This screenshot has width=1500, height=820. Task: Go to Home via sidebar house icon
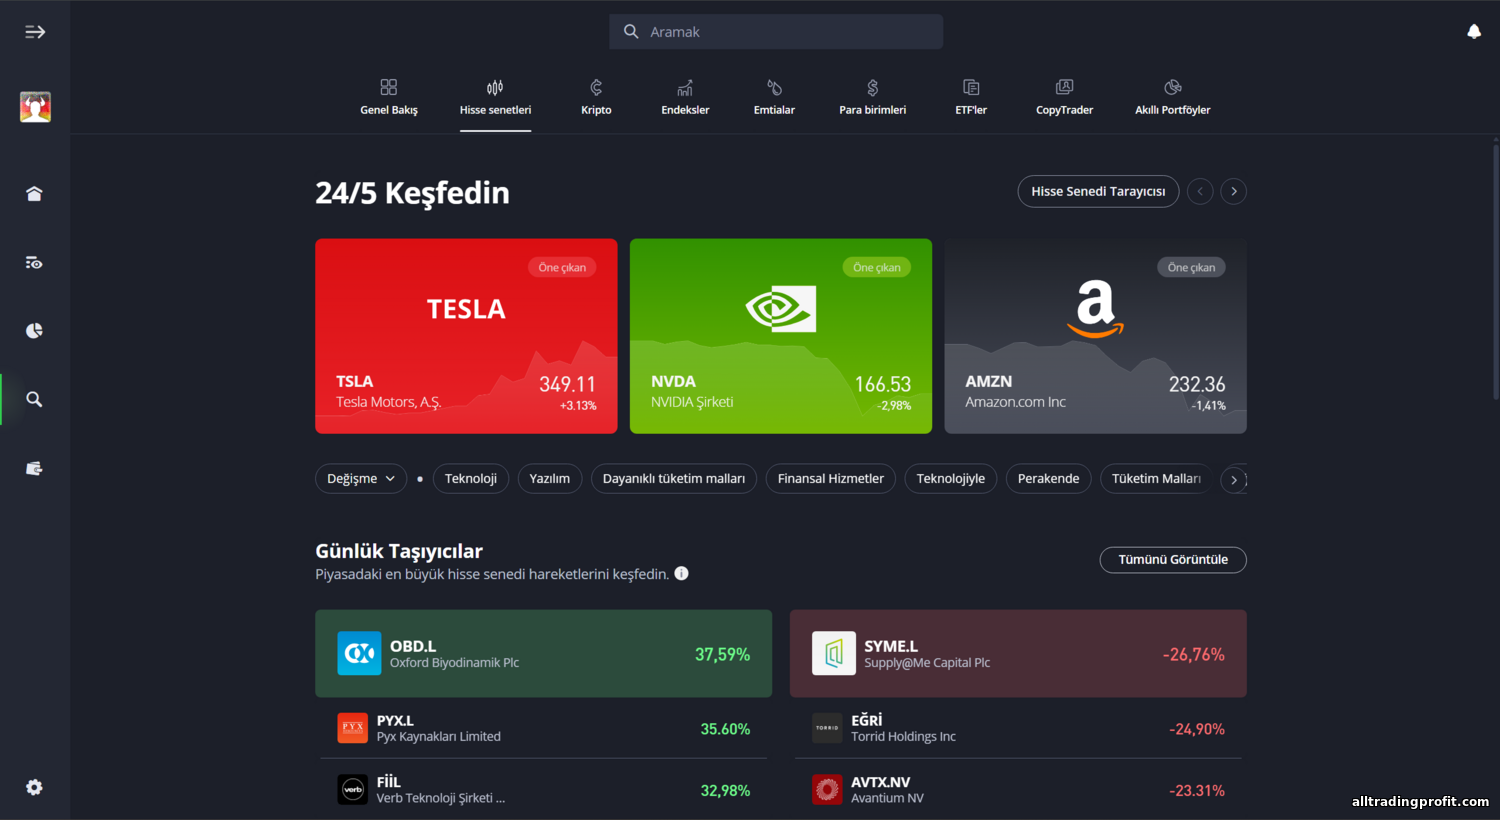pos(34,194)
